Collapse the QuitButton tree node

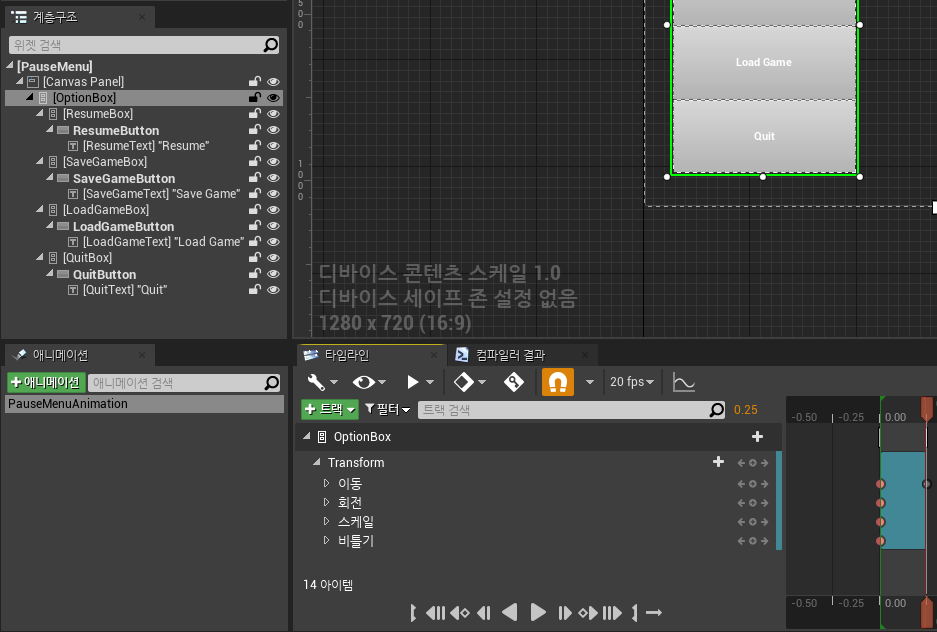pos(50,273)
